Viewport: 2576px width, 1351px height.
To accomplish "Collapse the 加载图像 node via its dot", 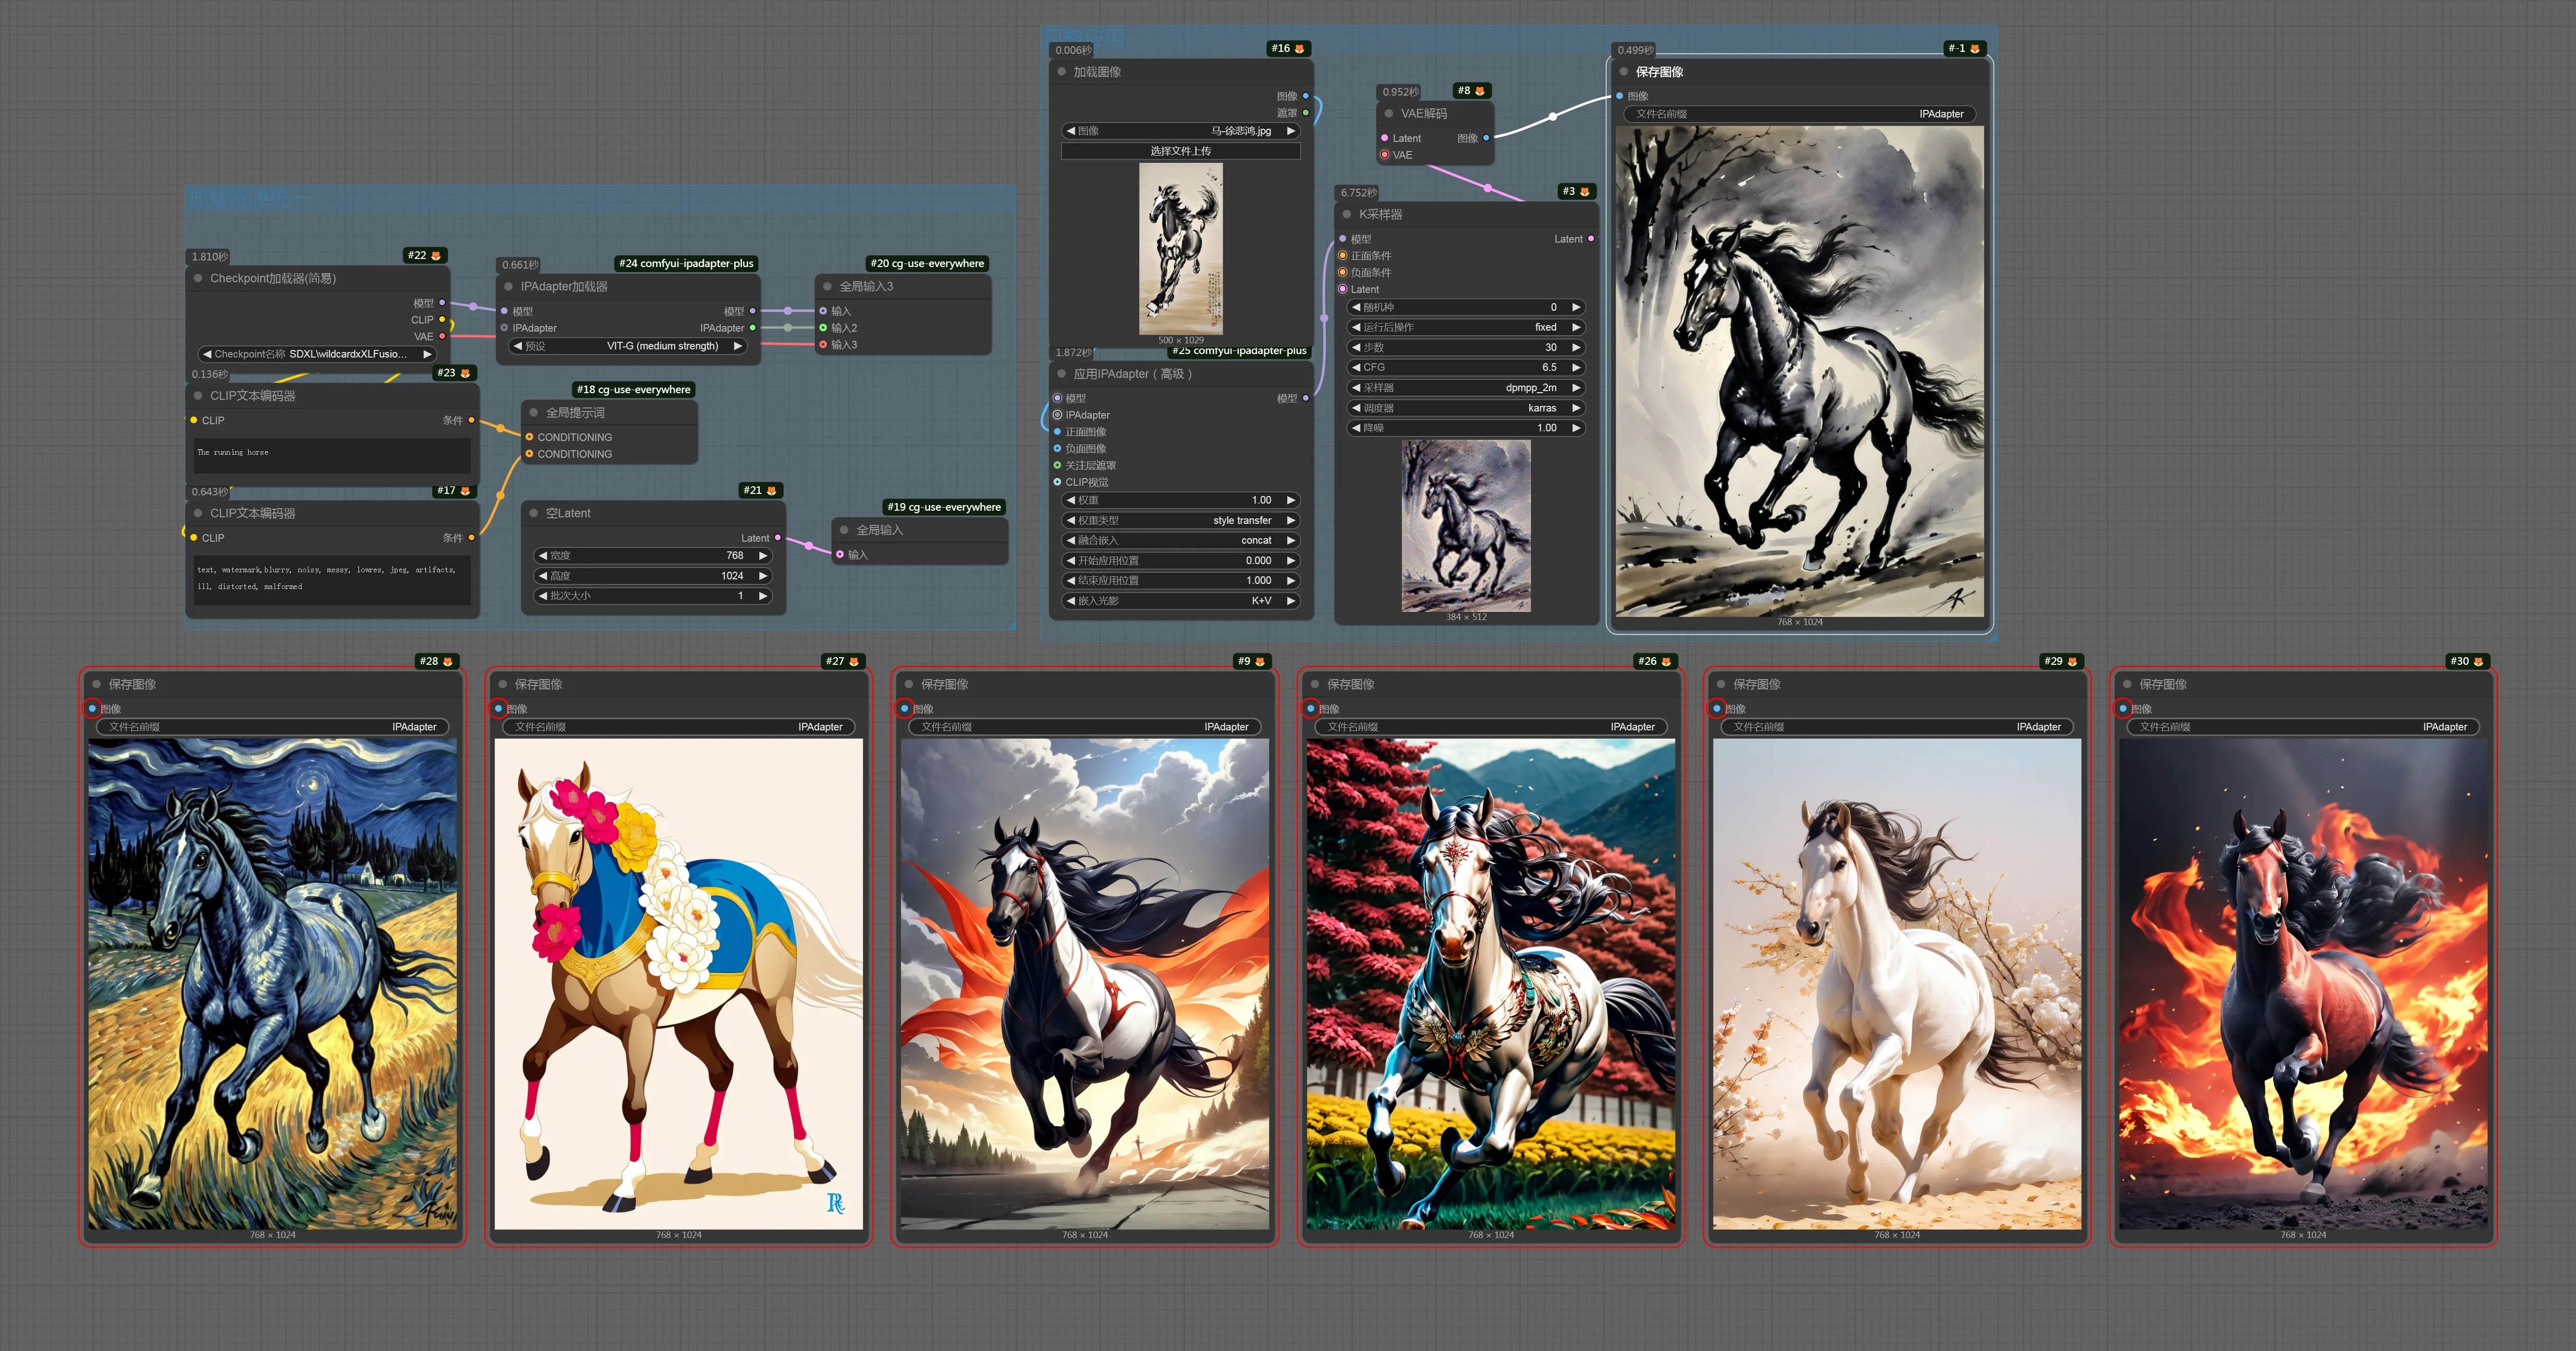I will 1061,72.
